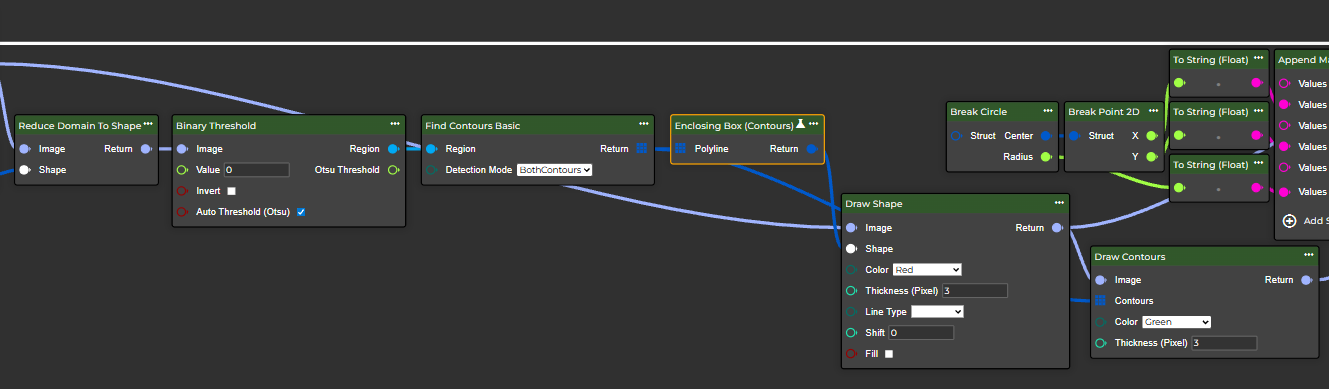Enable the Fill checkbox in Draw Shape
This screenshot has height=389, width=1329.
[x=889, y=354]
